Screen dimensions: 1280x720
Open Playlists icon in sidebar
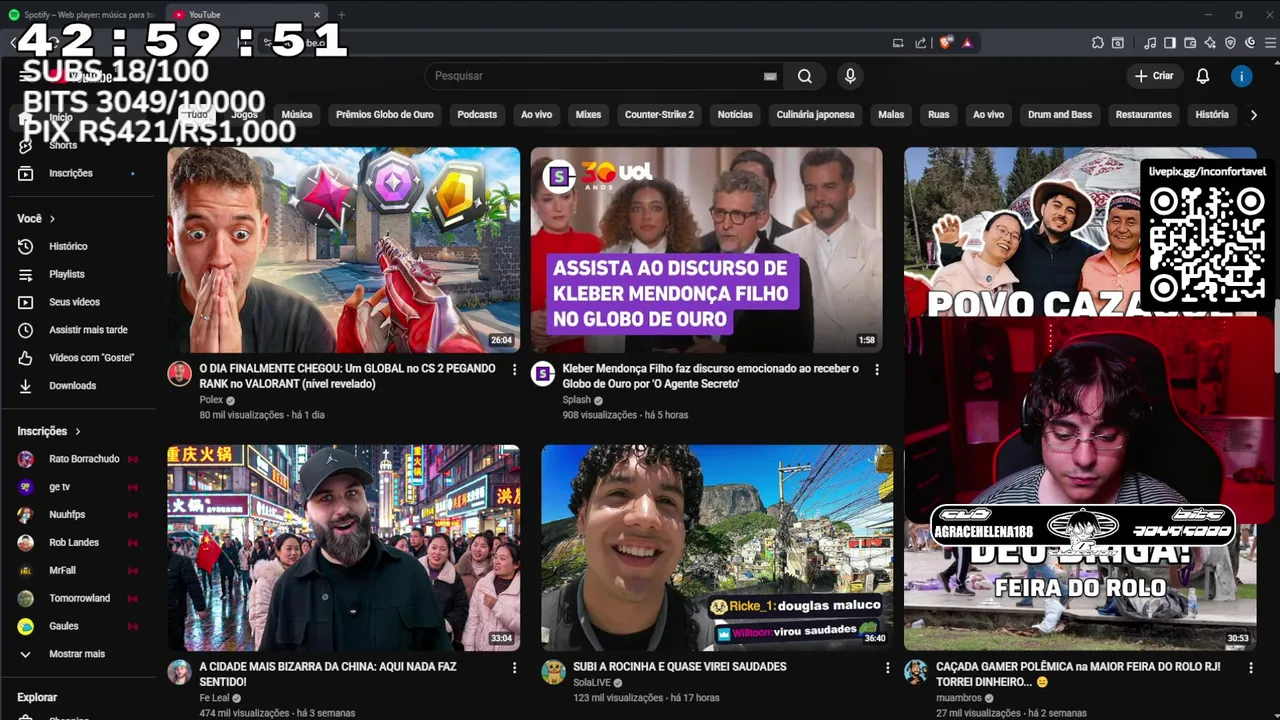pos(26,274)
